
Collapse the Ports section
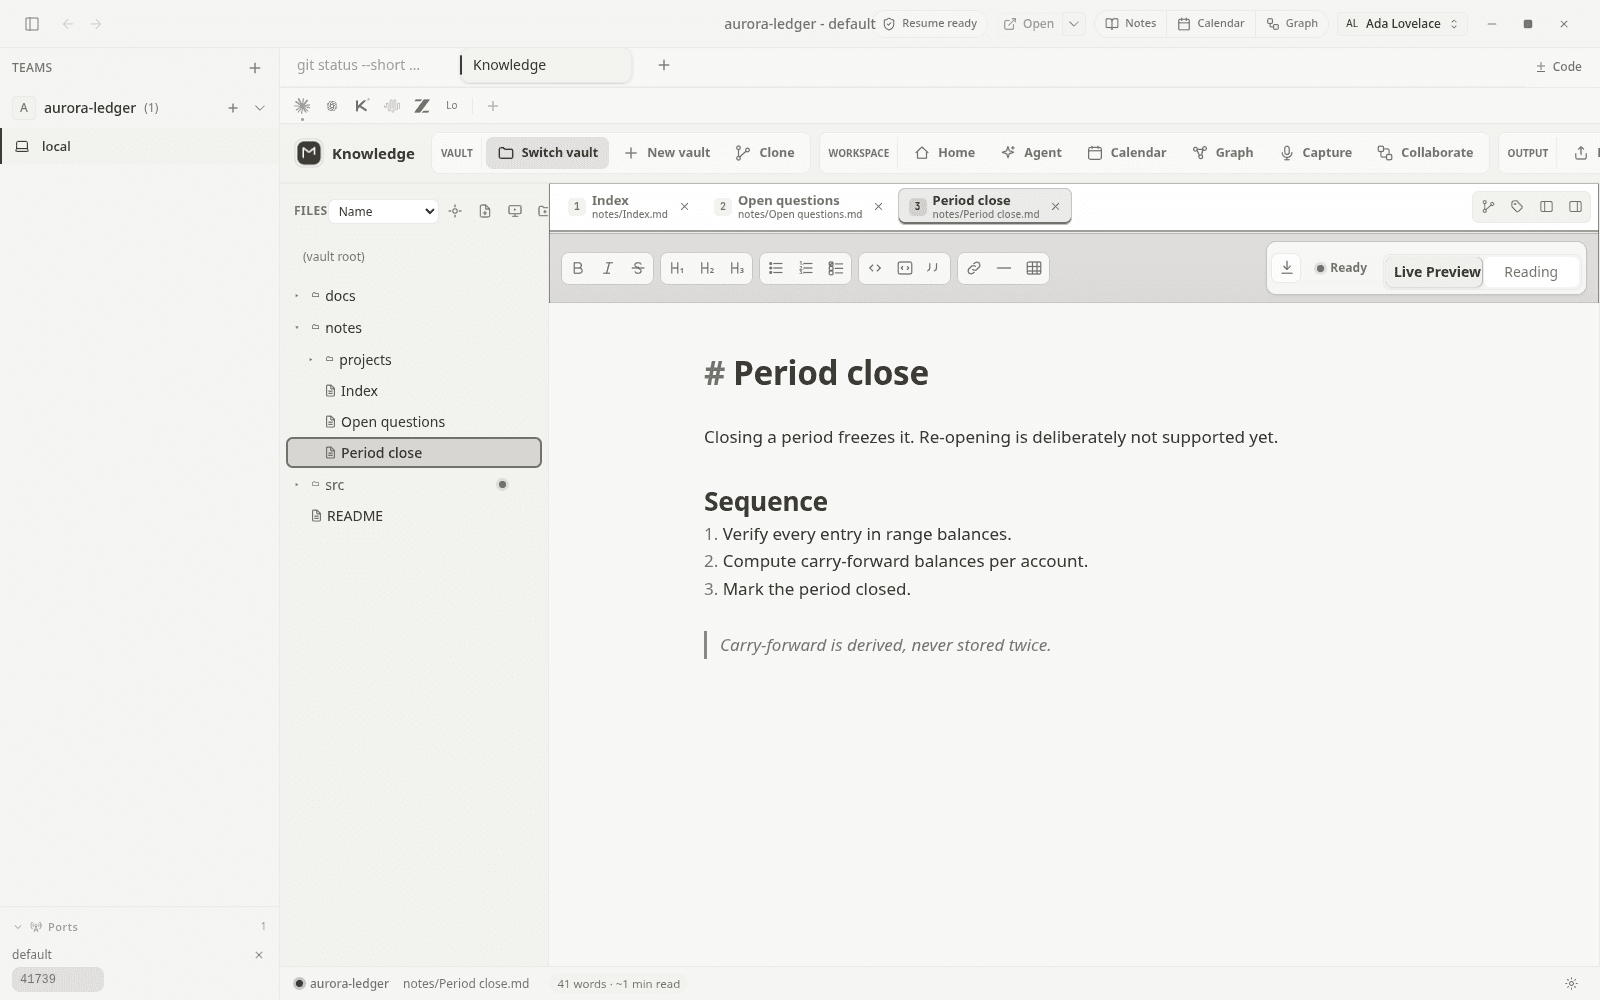click(x=17, y=927)
